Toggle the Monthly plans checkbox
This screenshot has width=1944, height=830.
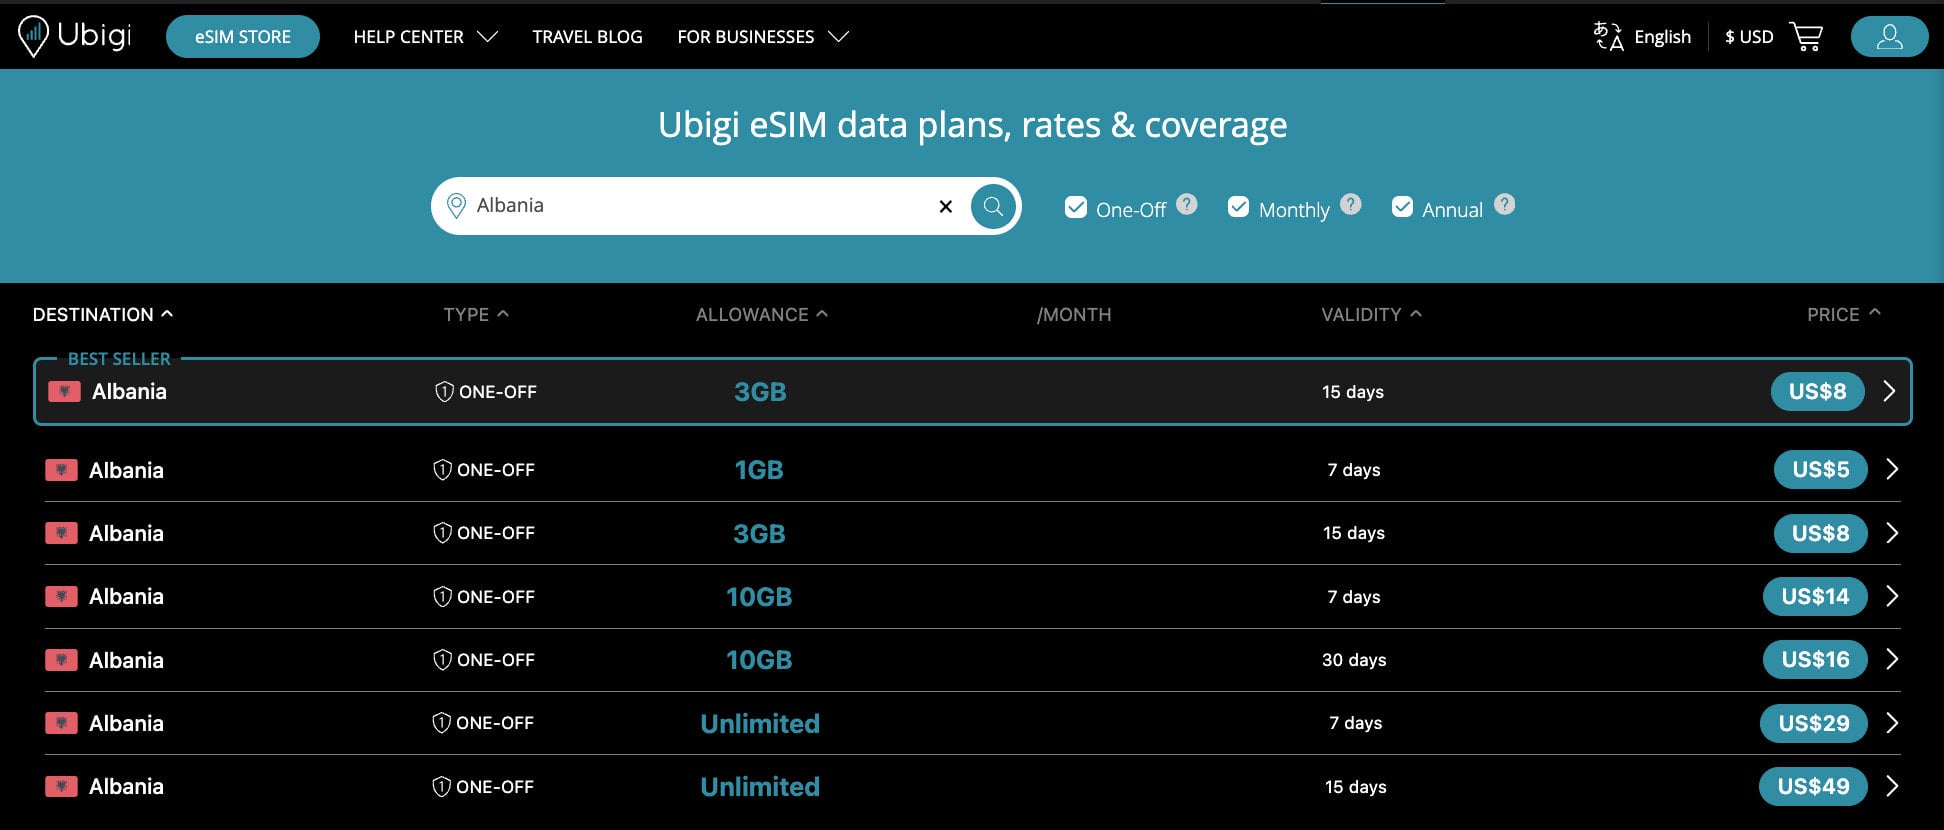point(1238,207)
